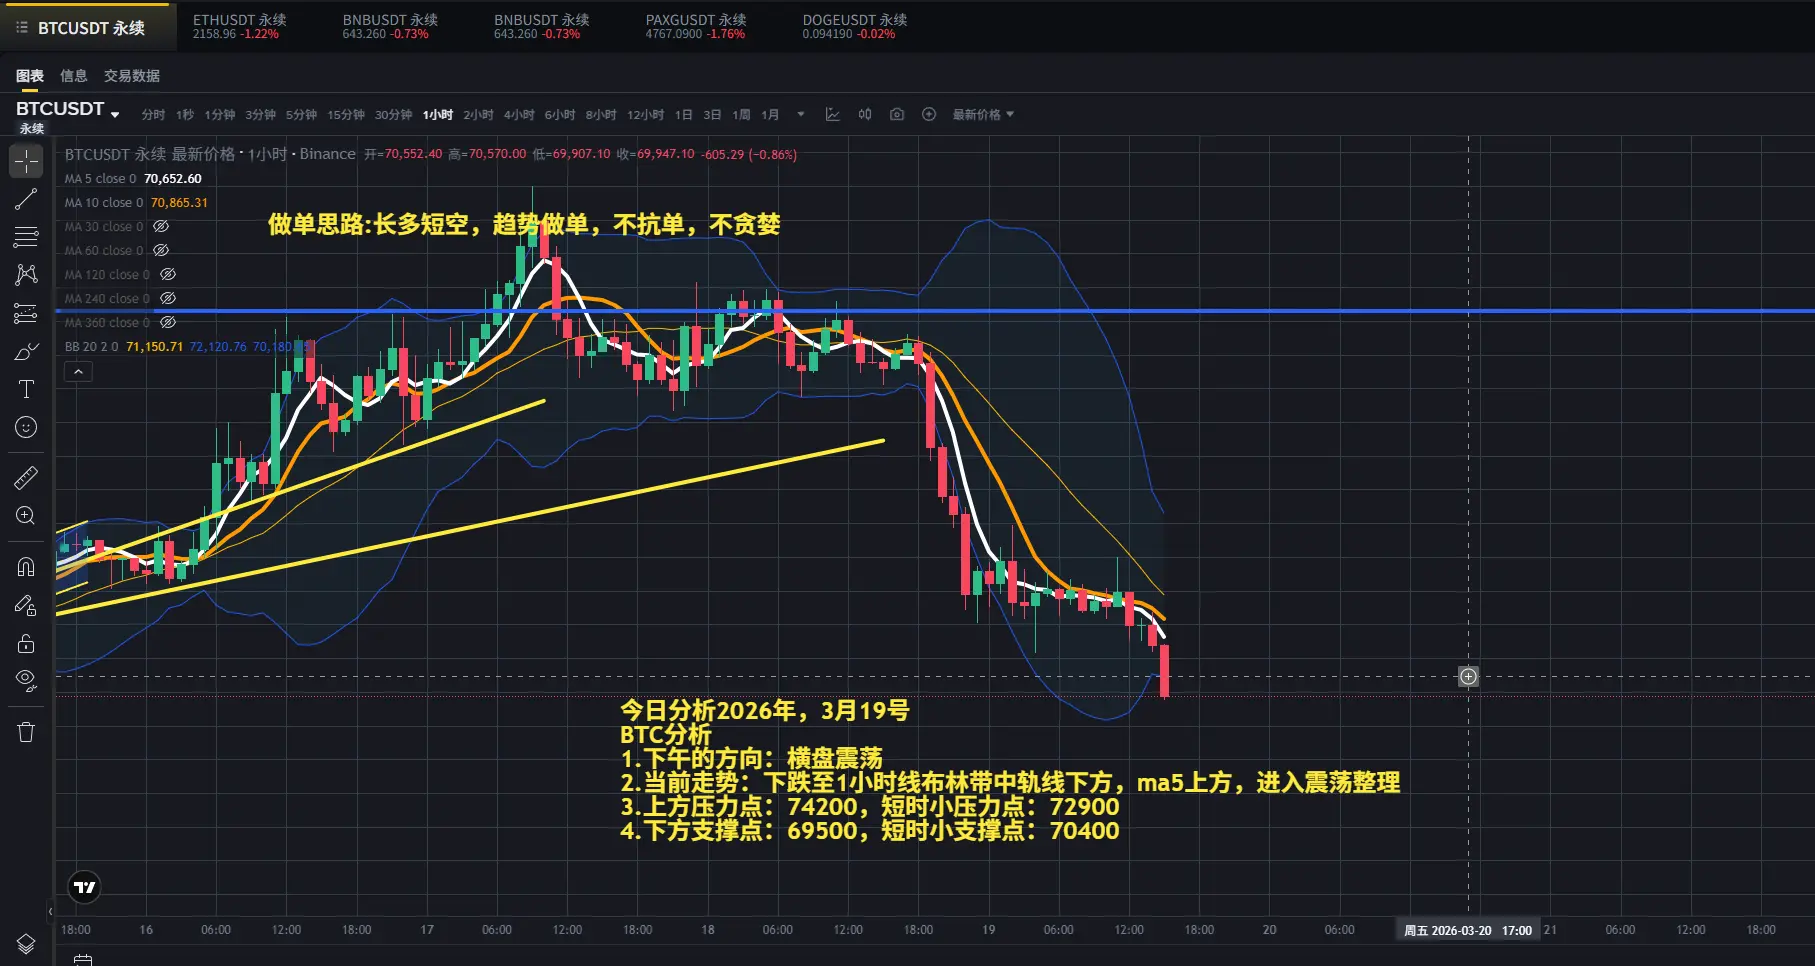Screen dimensions: 1815x966
Task: Open the 最新价格 price type dropdown
Action: pos(983,115)
